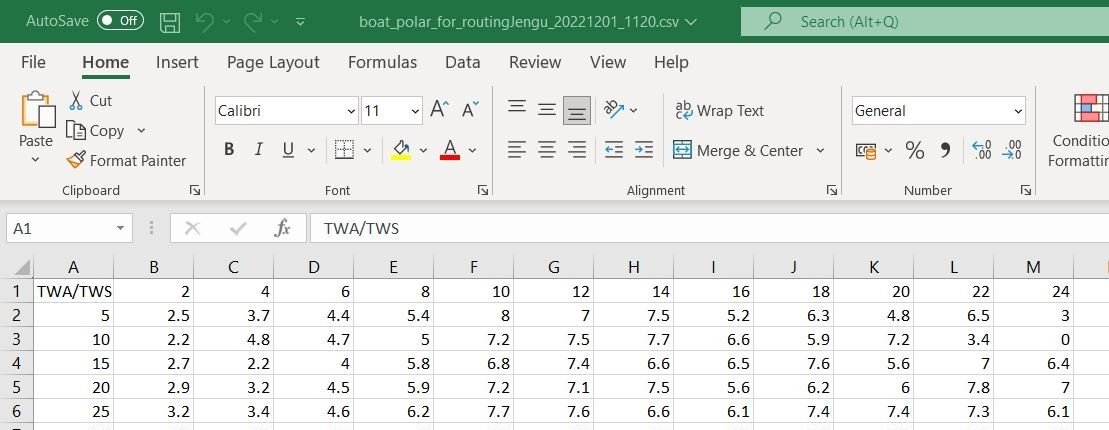Expand the General number format dropdown
This screenshot has width=1109, height=430.
coord(1018,111)
